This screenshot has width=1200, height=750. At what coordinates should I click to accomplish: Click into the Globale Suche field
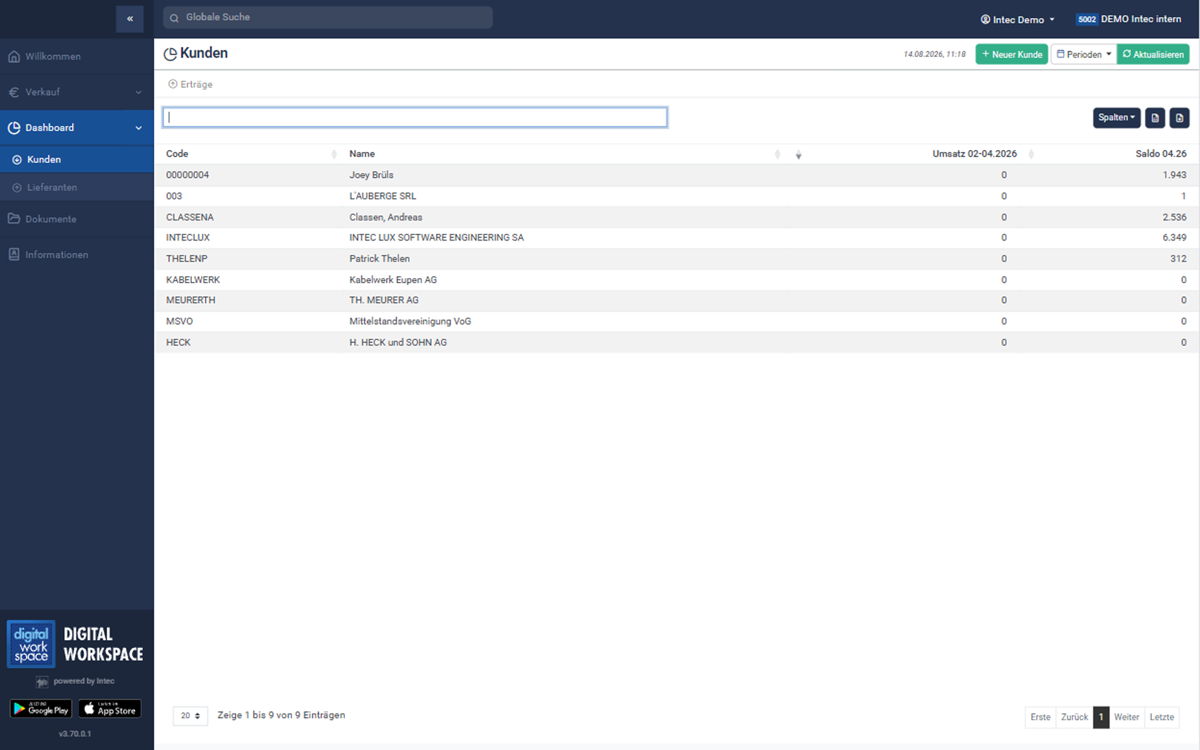click(x=328, y=17)
